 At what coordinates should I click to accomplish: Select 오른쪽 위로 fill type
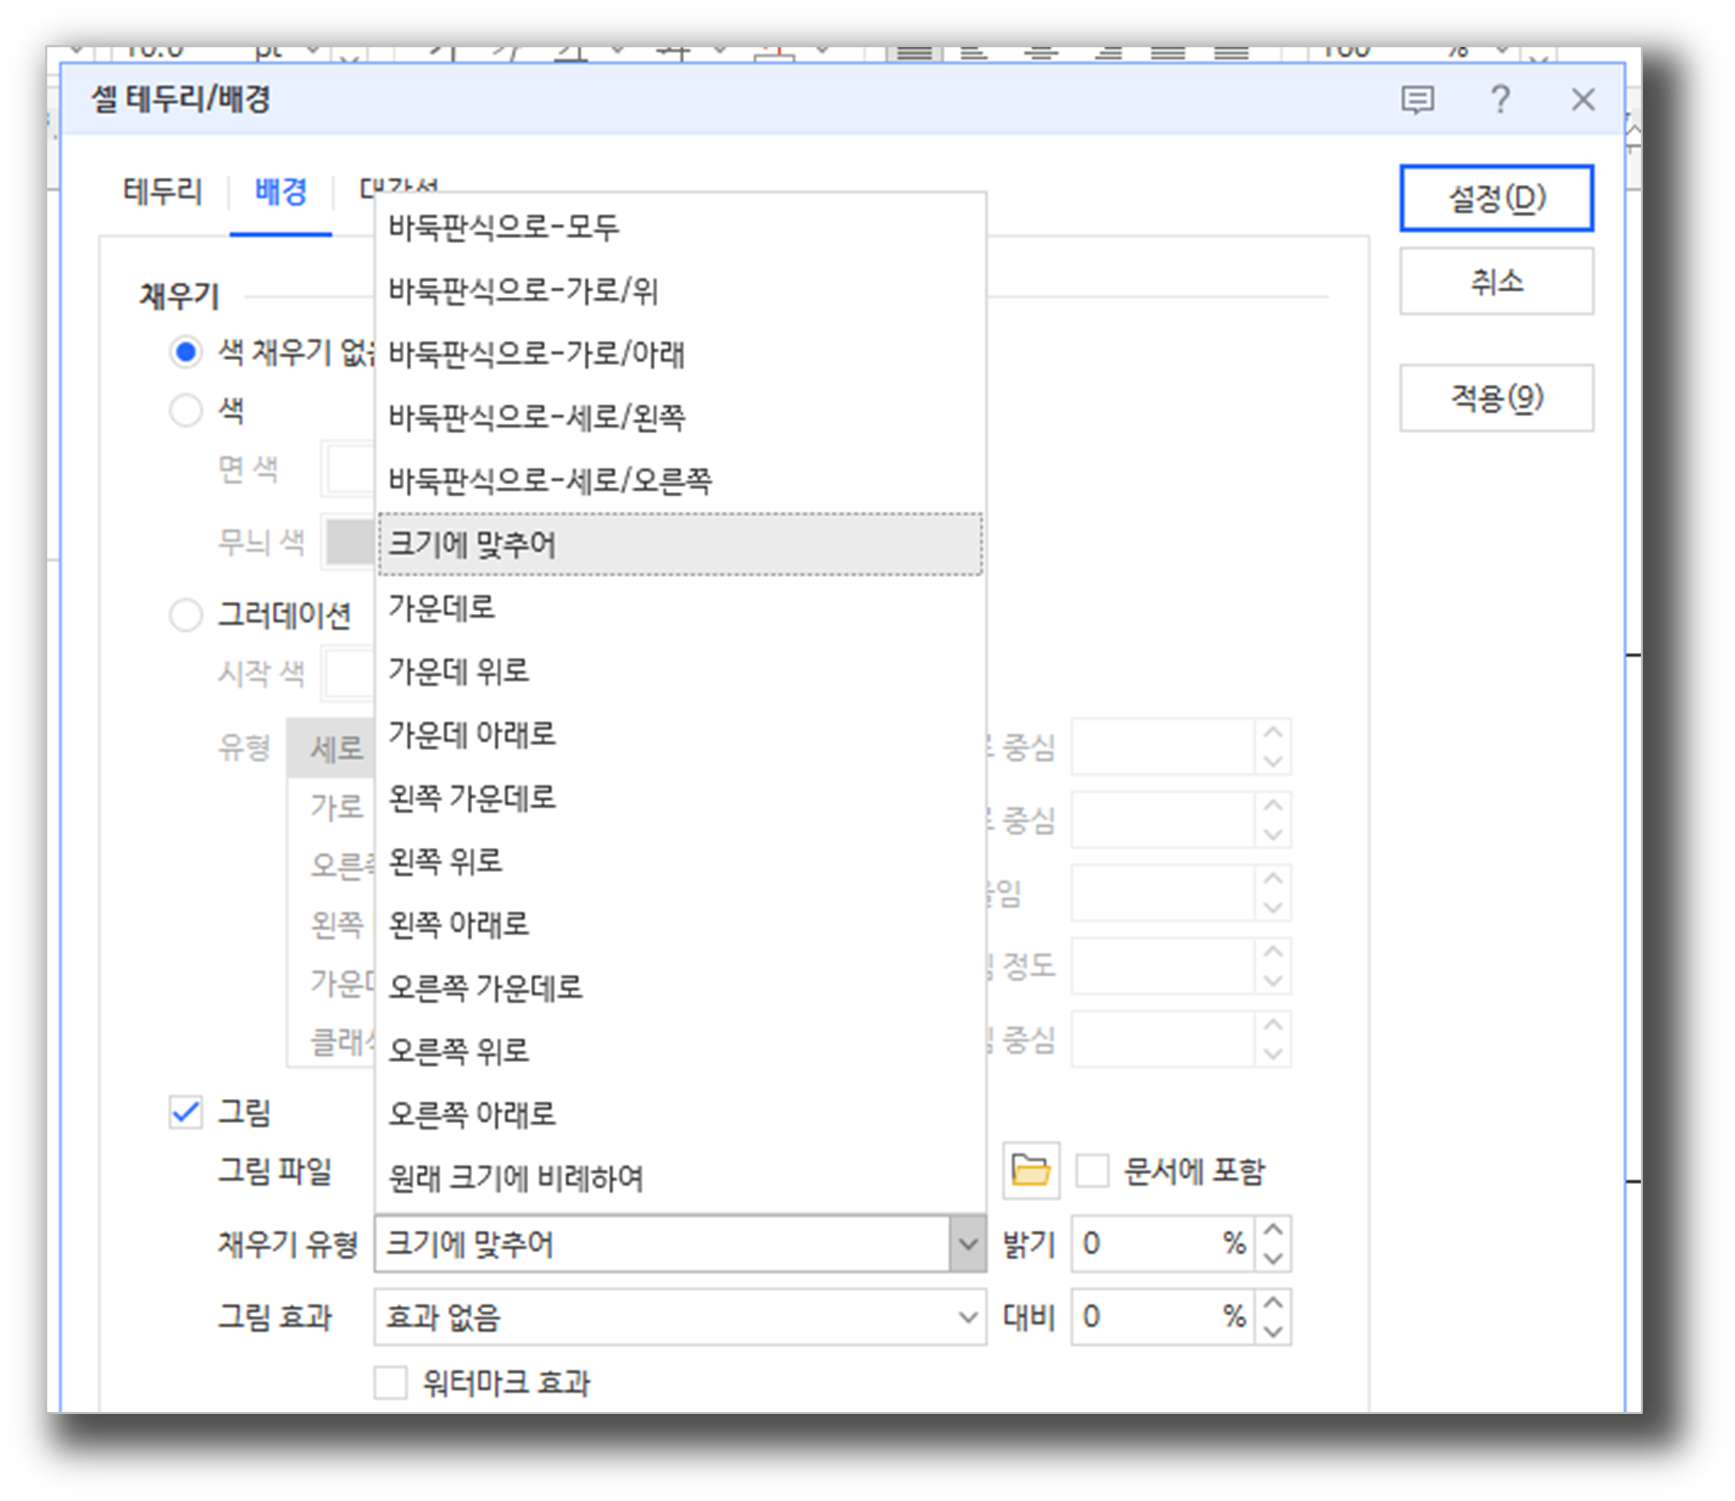tap(680, 1050)
